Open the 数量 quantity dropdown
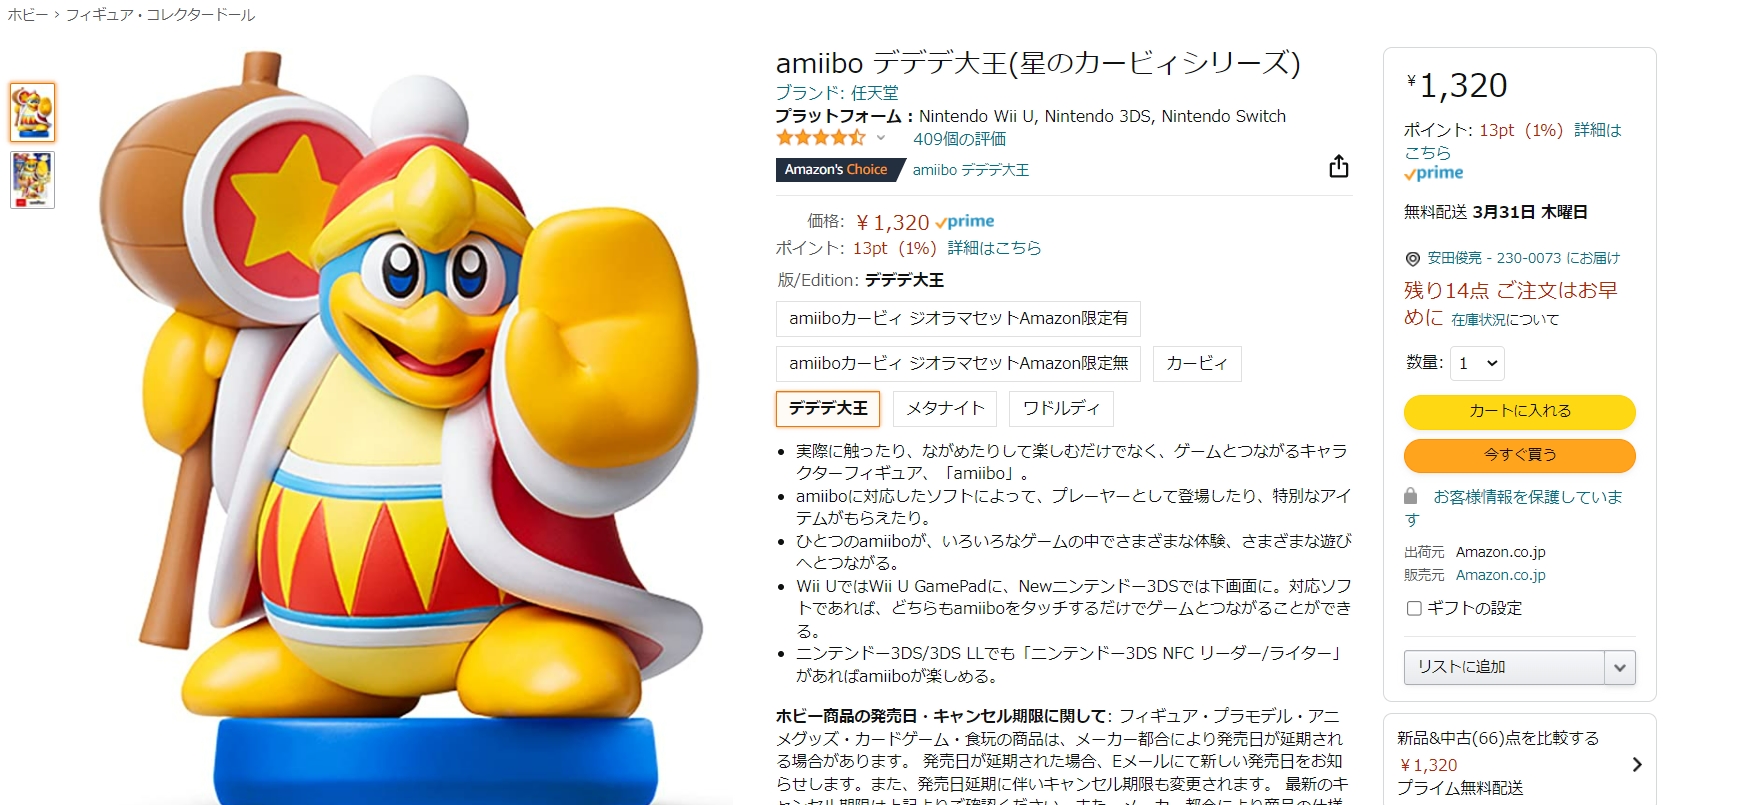 point(1477,363)
